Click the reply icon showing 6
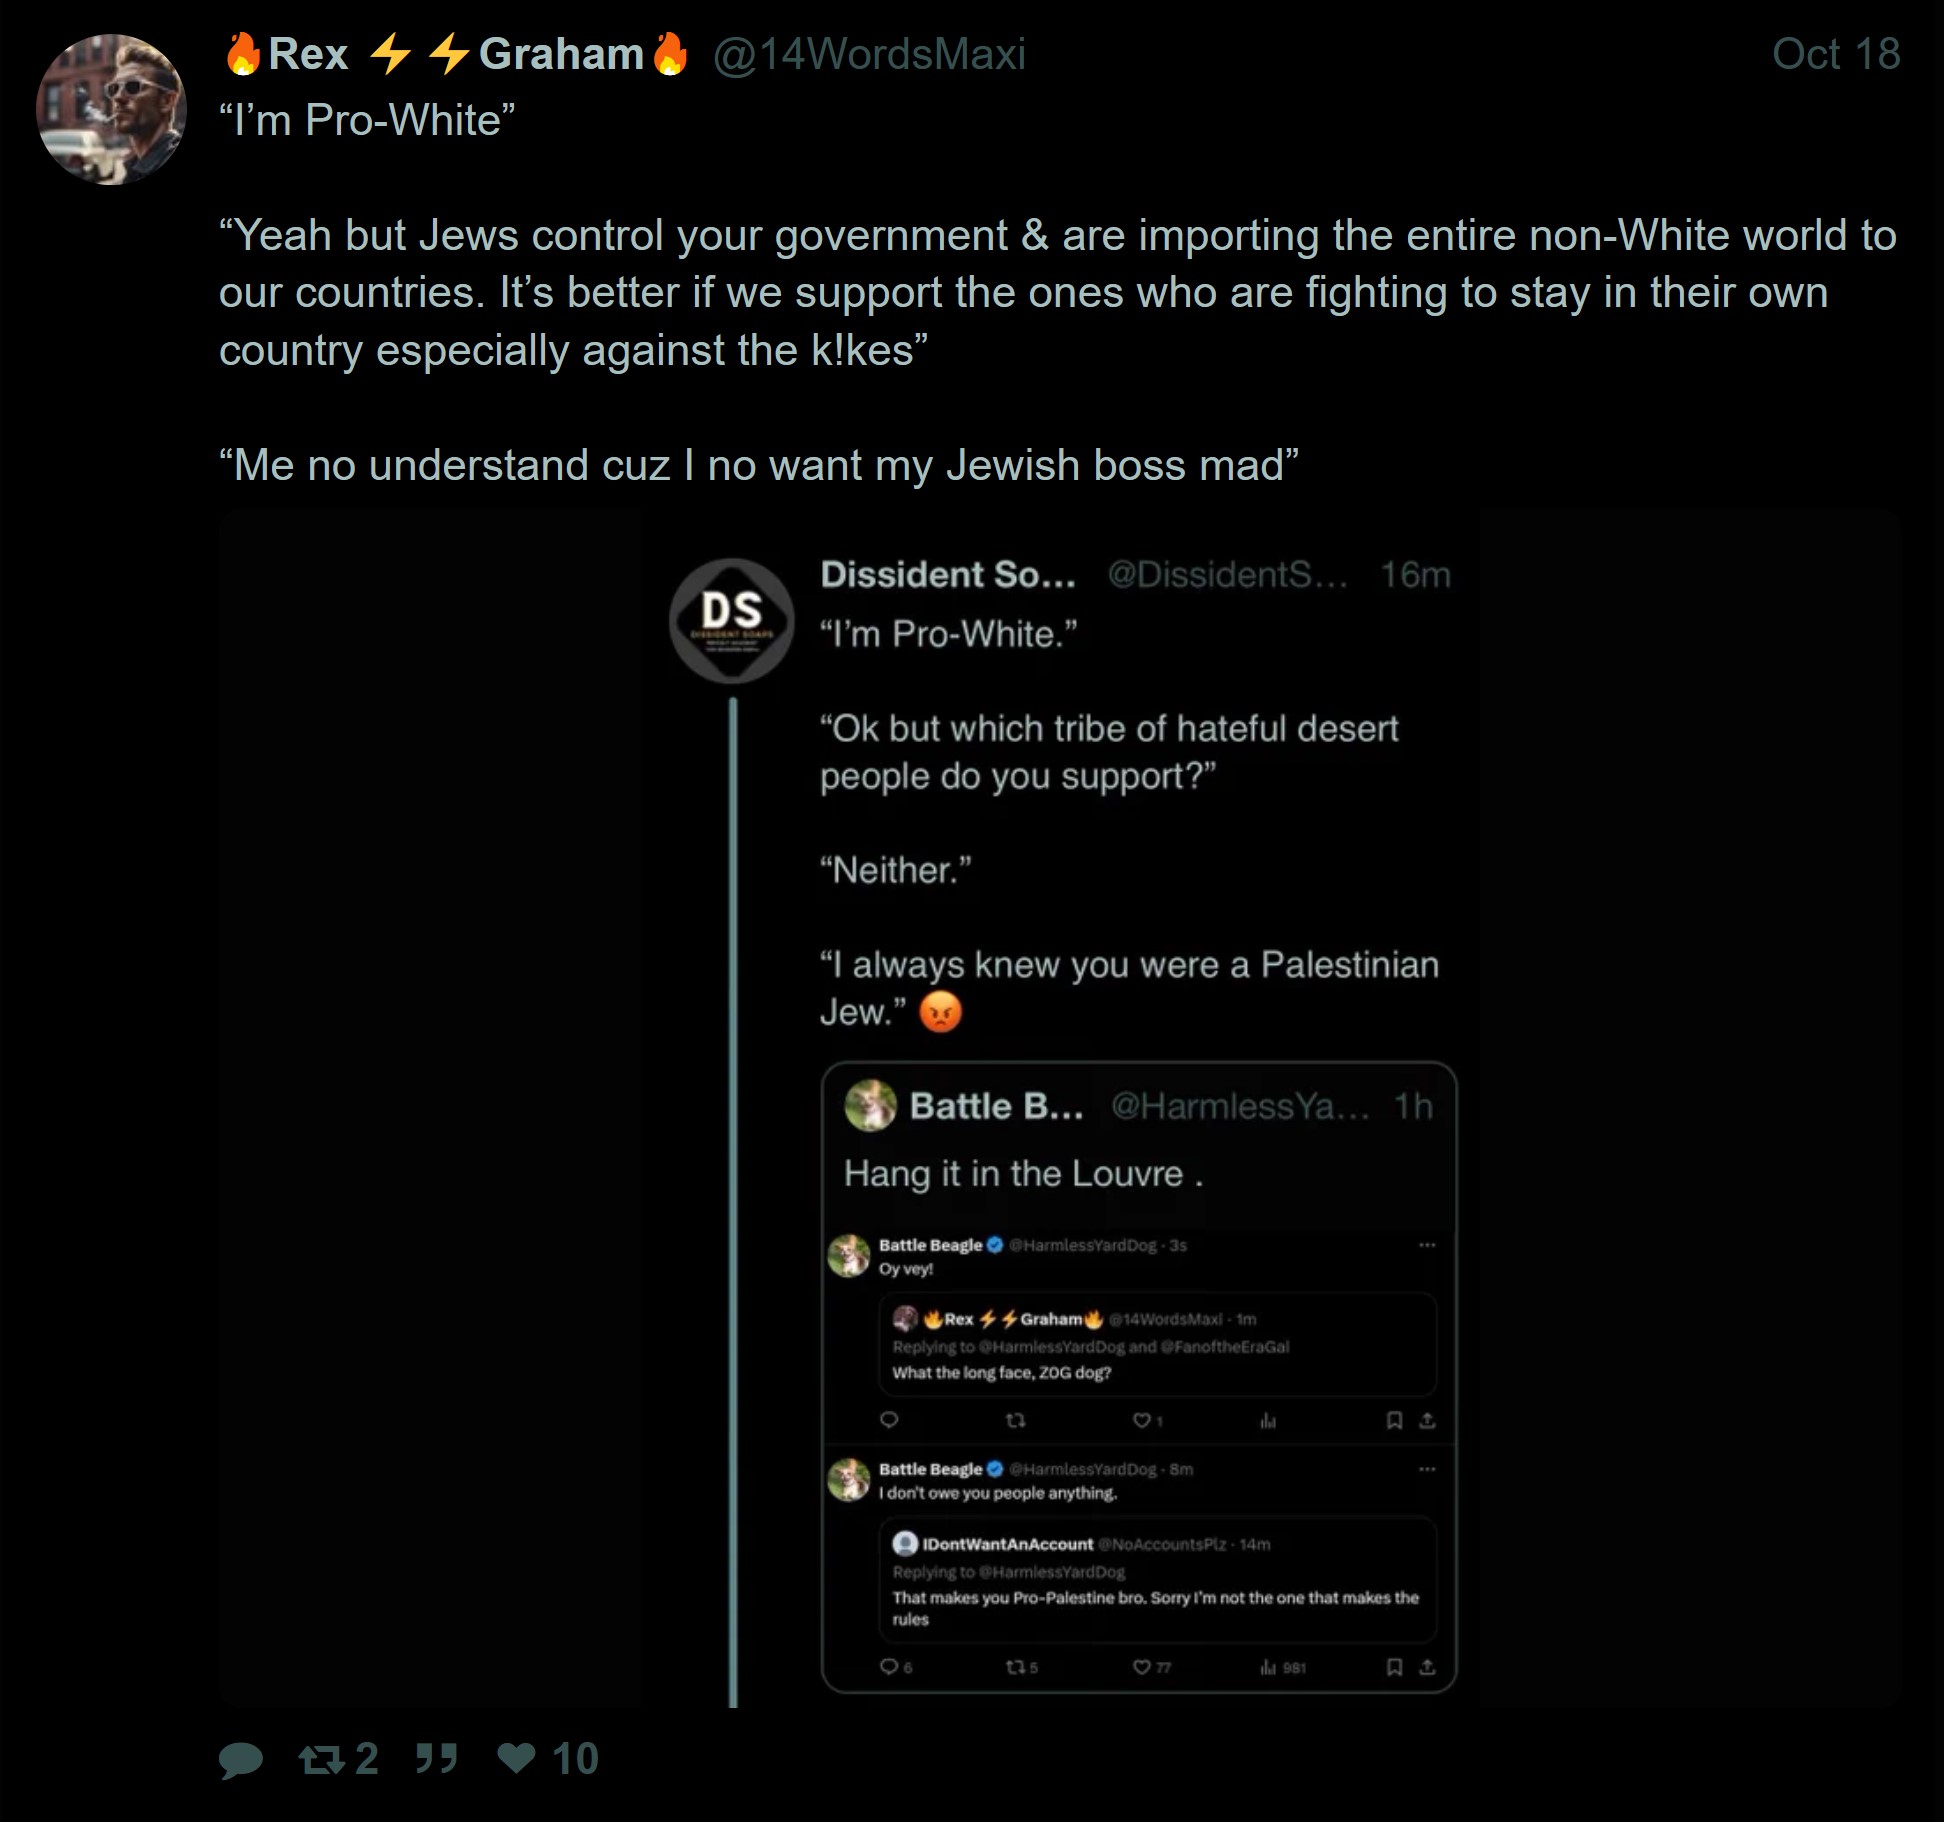 tap(888, 1667)
